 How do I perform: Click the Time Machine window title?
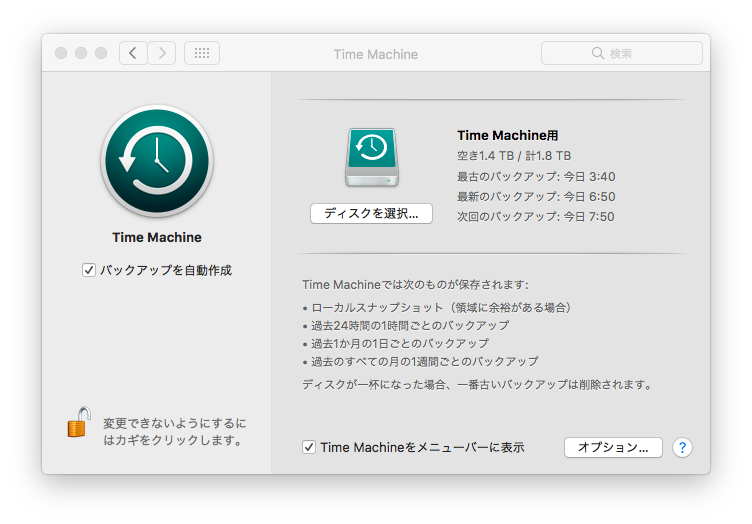[376, 54]
